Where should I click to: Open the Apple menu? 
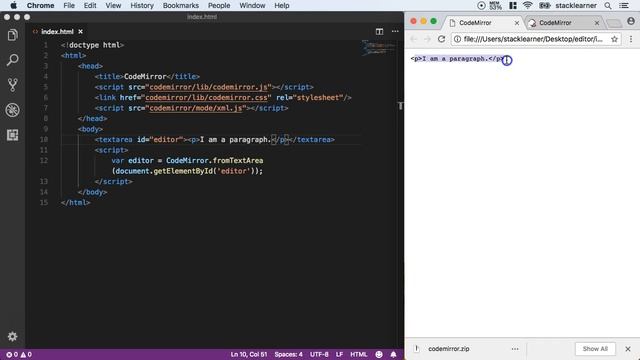coord(13,6)
